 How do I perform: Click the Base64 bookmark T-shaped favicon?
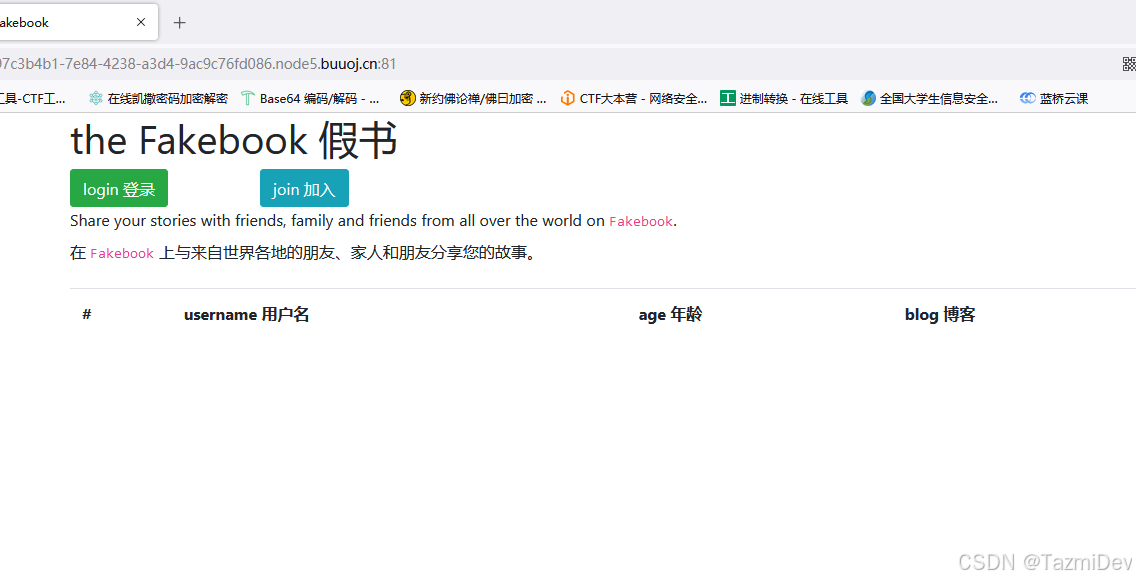point(248,99)
